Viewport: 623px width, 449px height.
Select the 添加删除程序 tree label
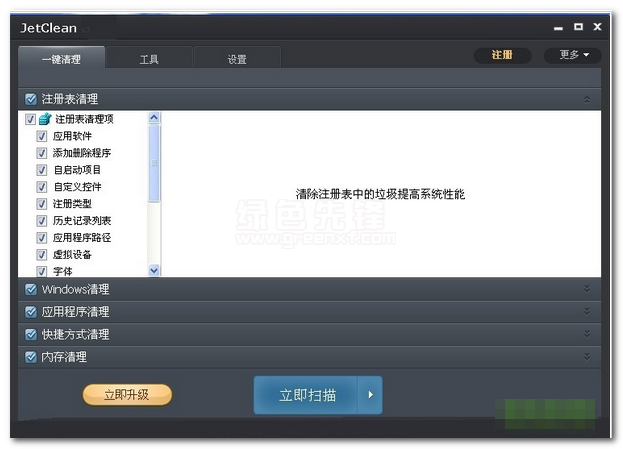pos(82,153)
